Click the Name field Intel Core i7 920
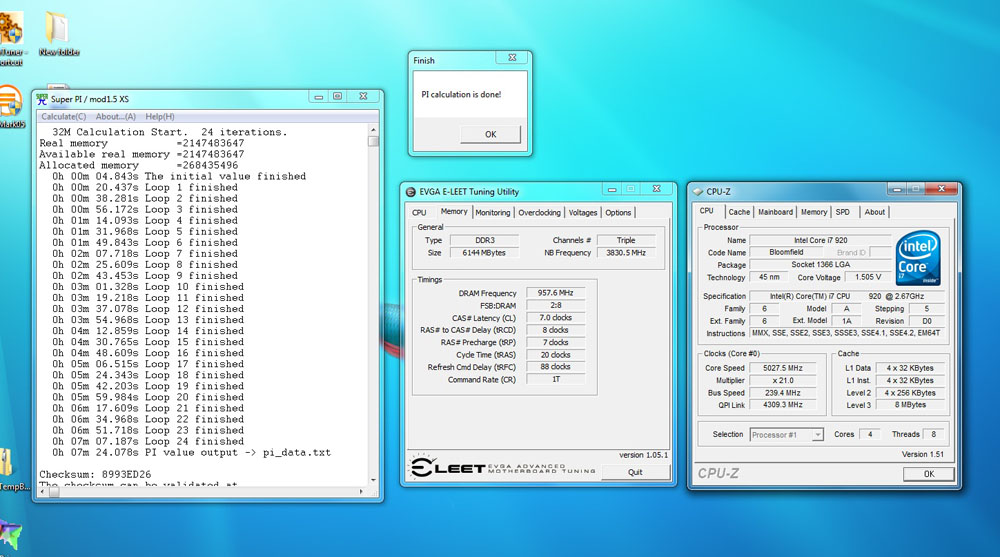The width and height of the screenshot is (1000, 557). click(820, 241)
